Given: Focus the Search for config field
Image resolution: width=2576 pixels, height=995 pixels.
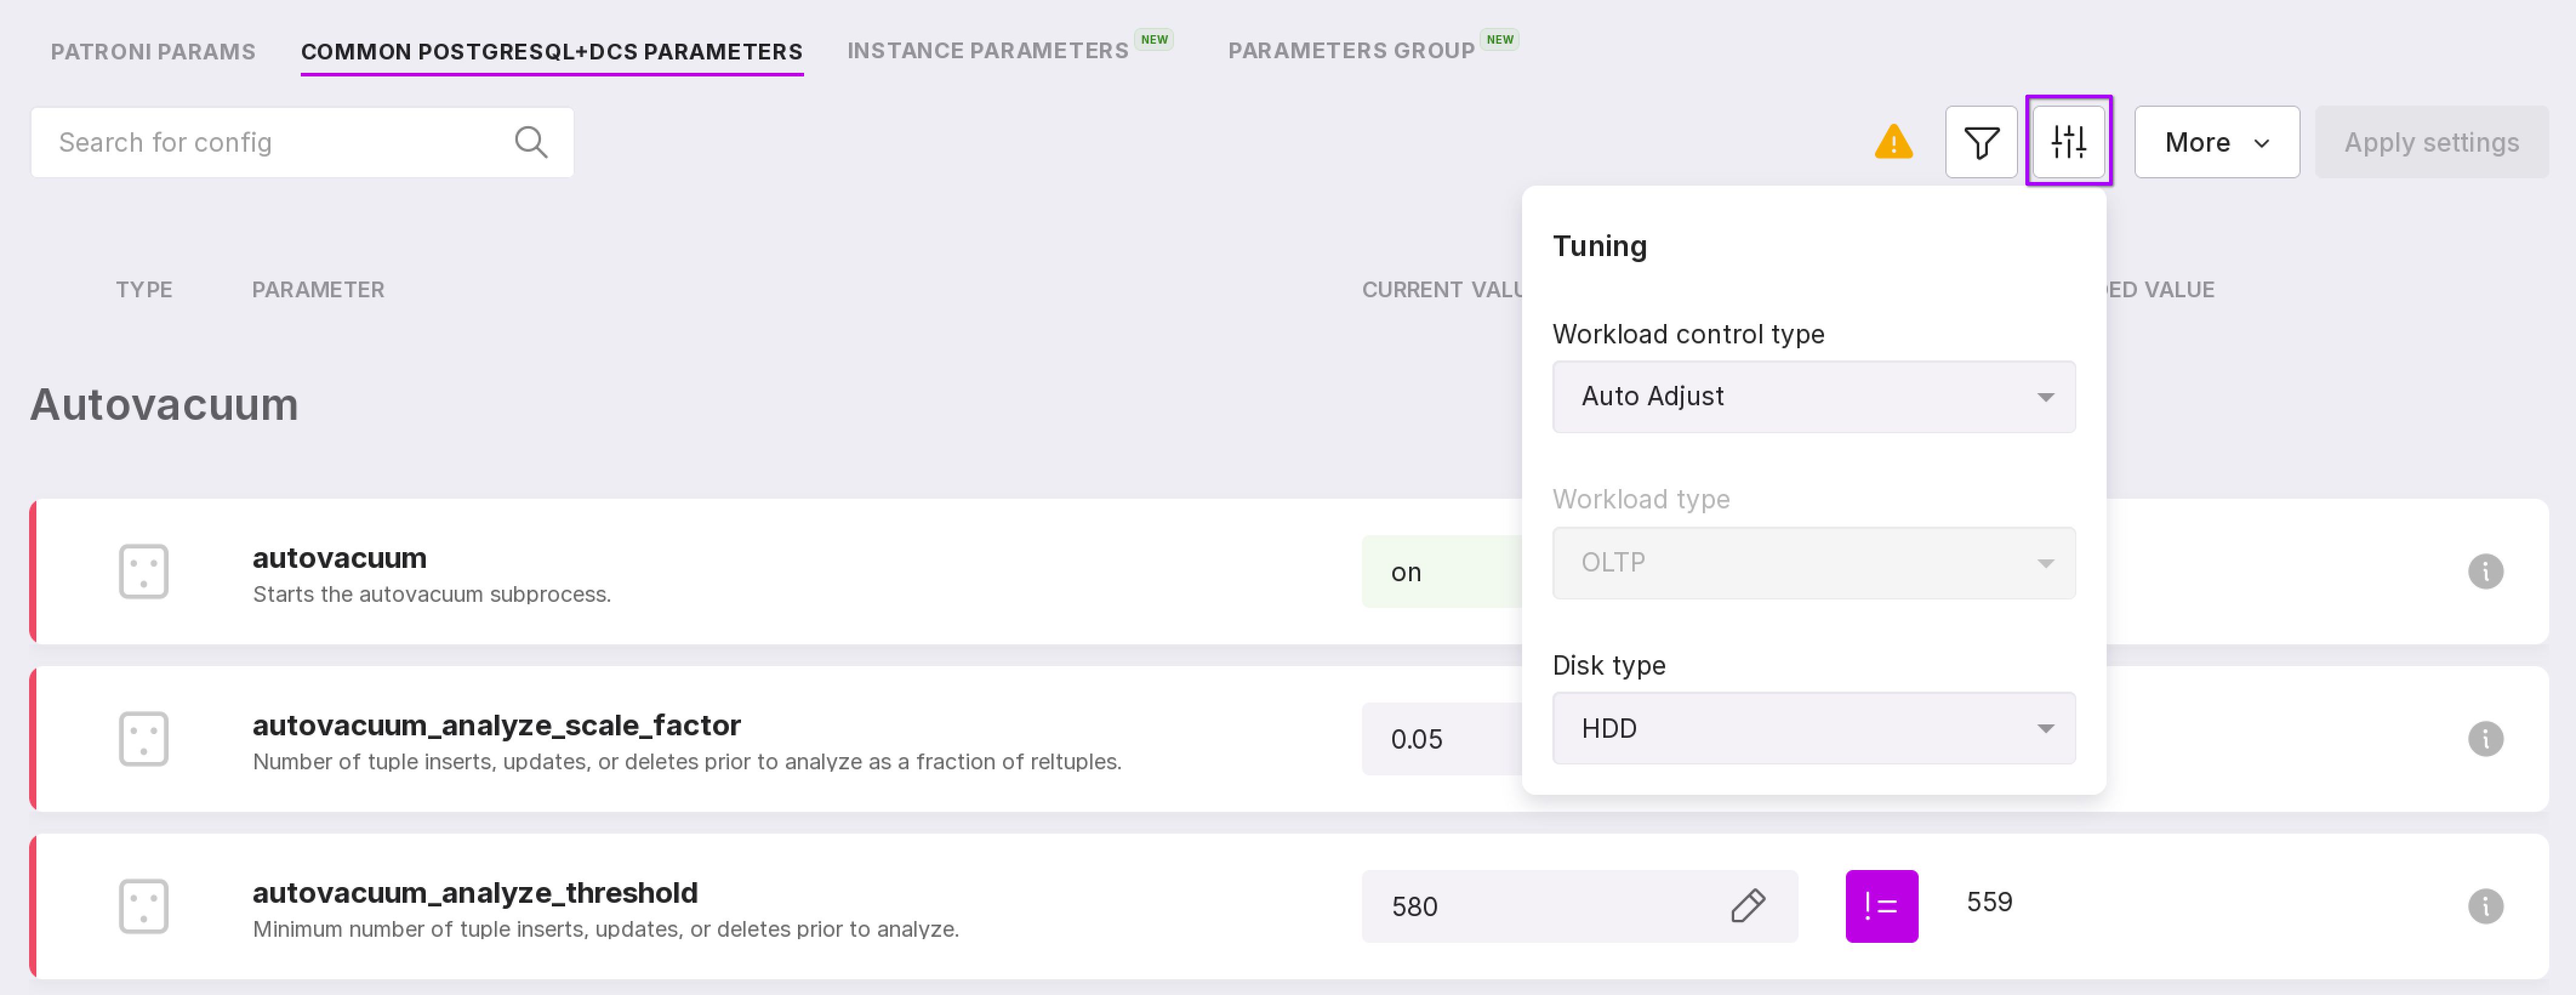Looking at the screenshot, I should click(x=270, y=143).
